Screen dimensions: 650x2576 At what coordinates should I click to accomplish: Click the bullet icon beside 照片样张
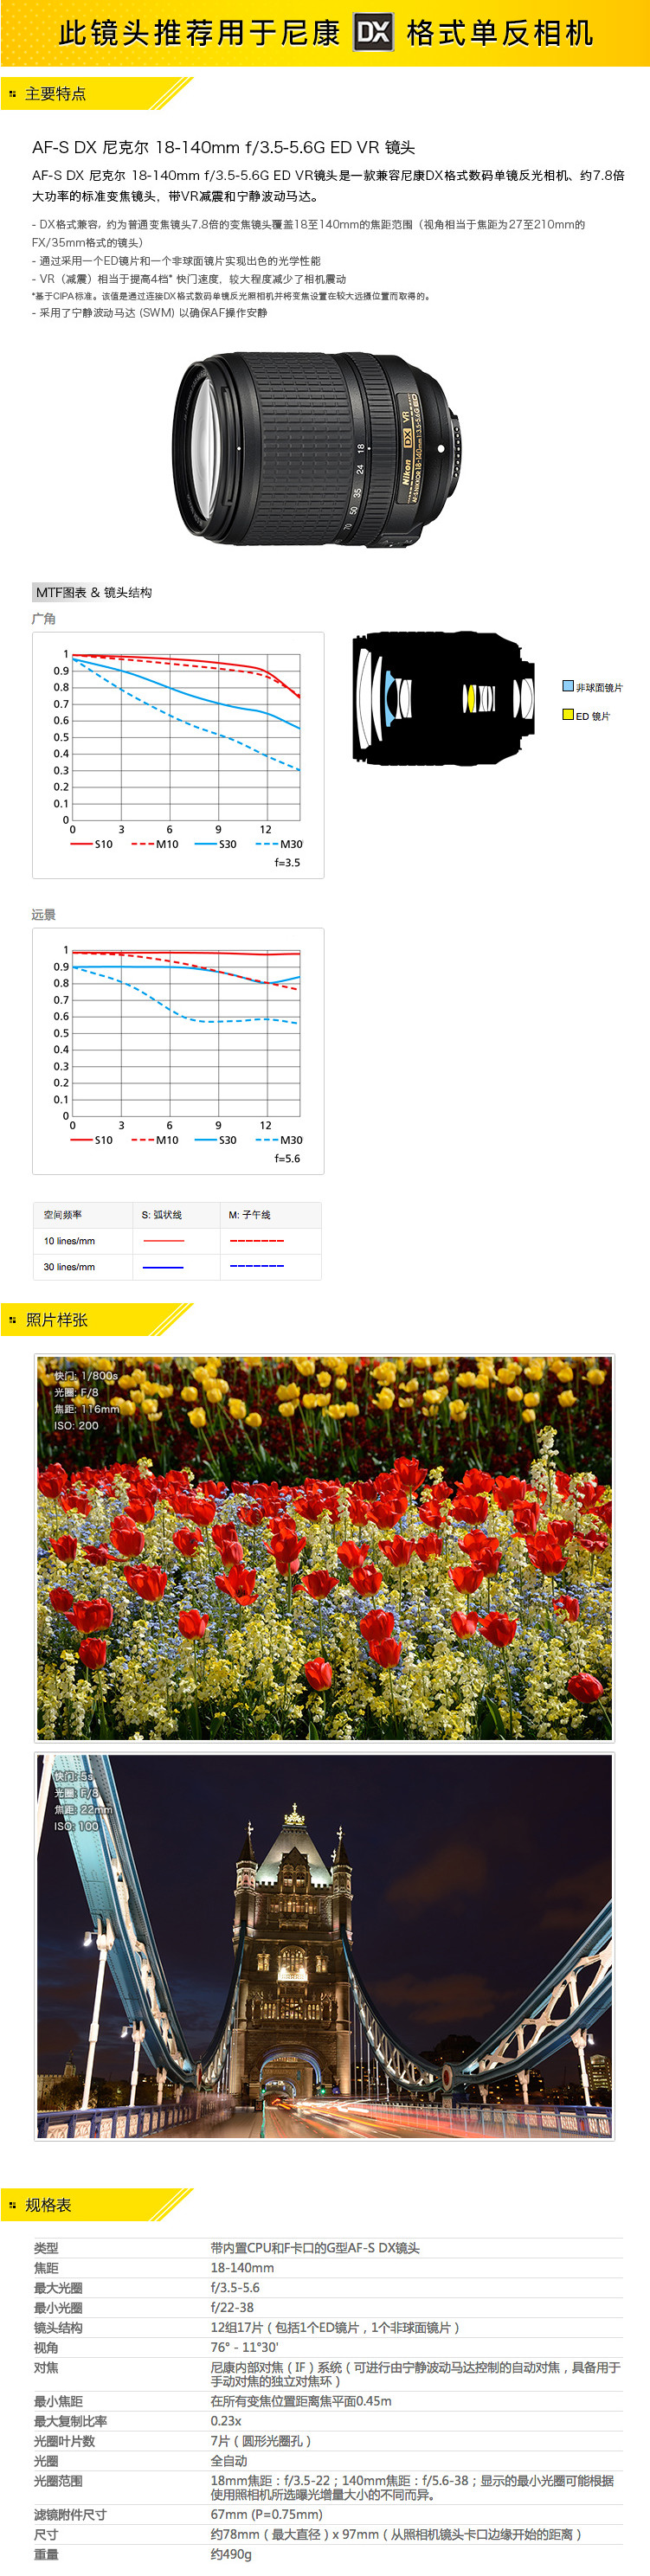click(12, 1320)
